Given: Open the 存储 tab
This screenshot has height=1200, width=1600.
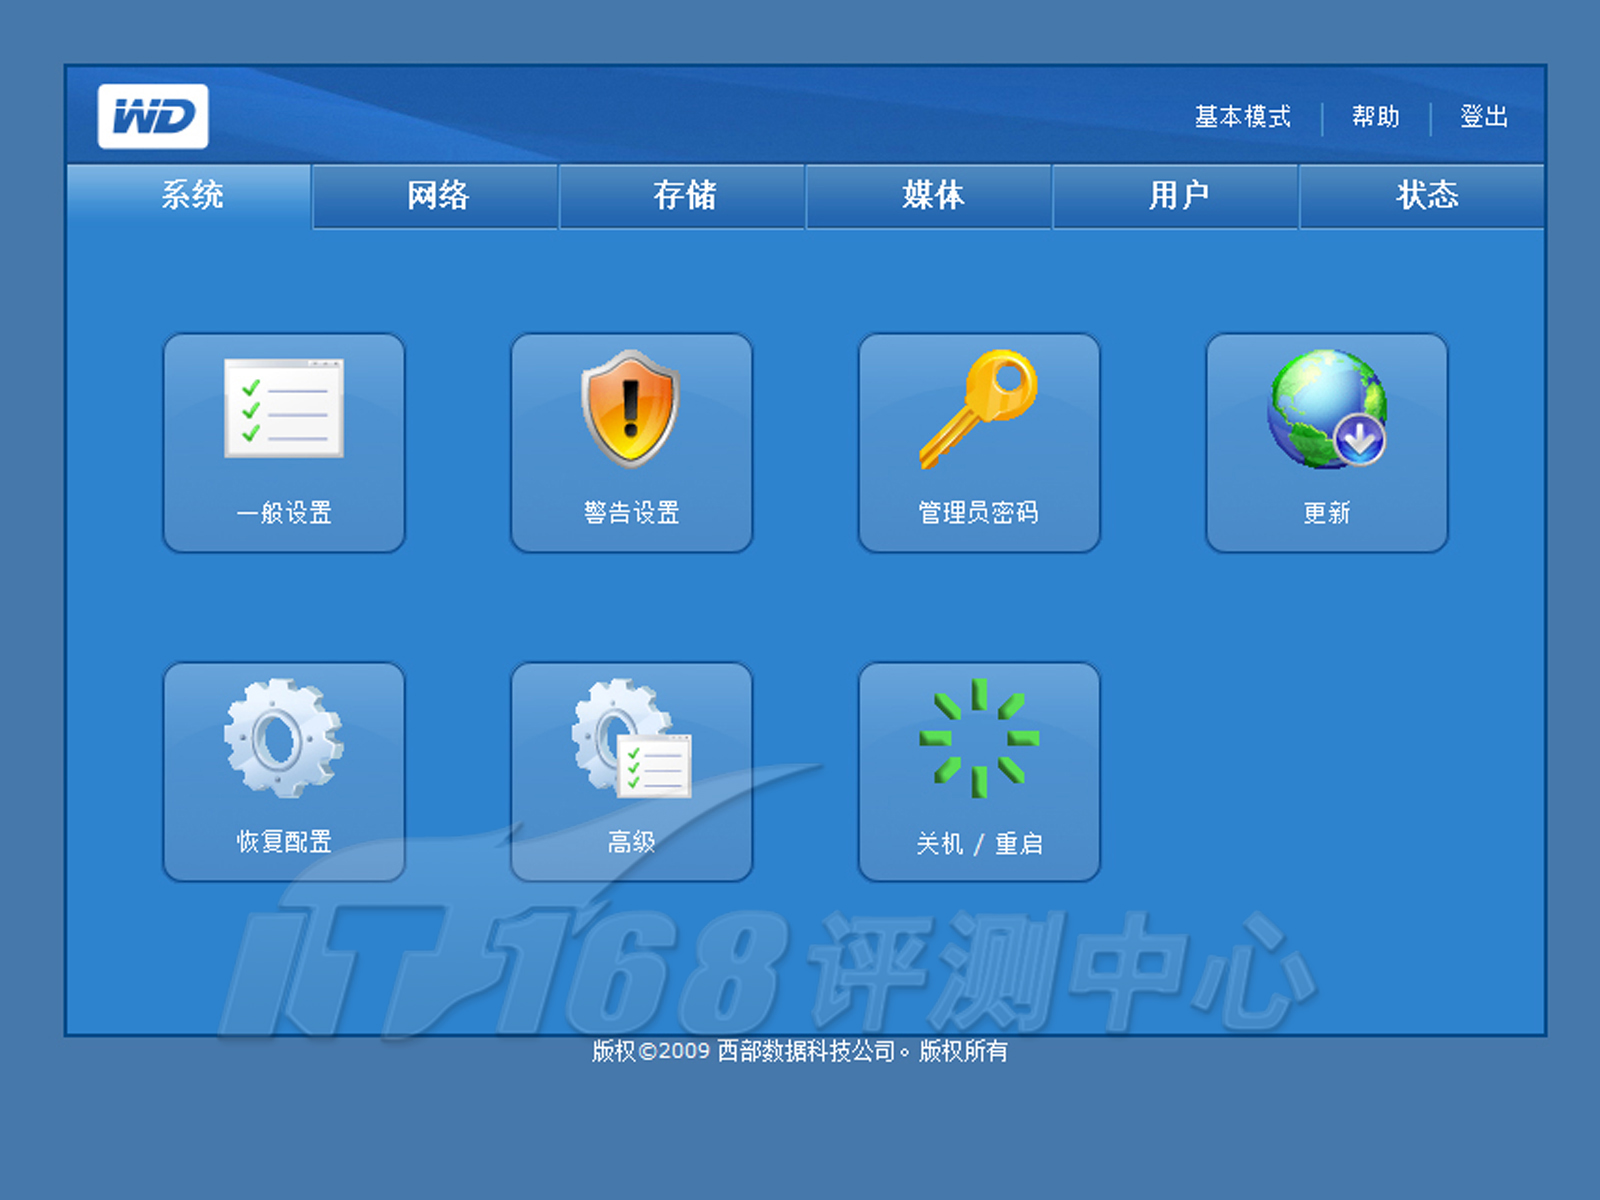Looking at the screenshot, I should [x=684, y=195].
